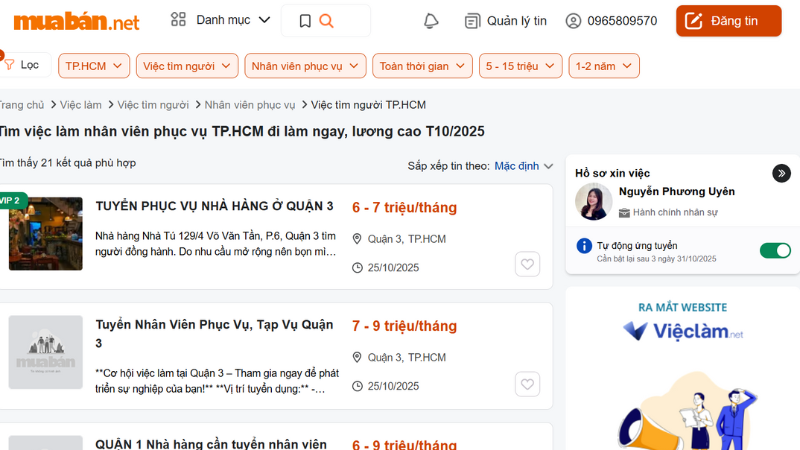
Task: Click 6 - 7 triệu/tháng salary text
Action: click(404, 208)
